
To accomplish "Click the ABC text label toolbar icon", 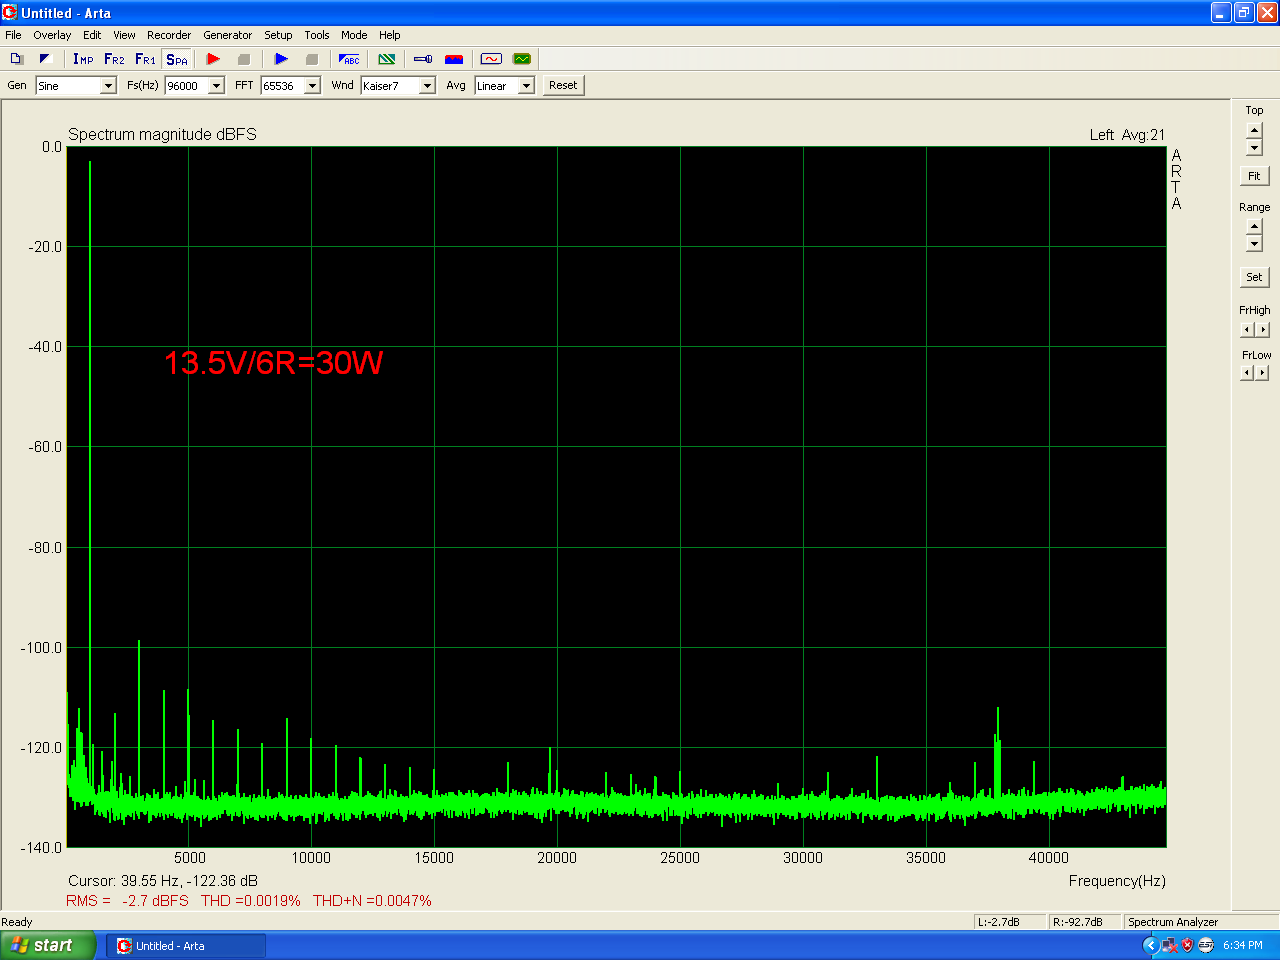I will (x=349, y=59).
